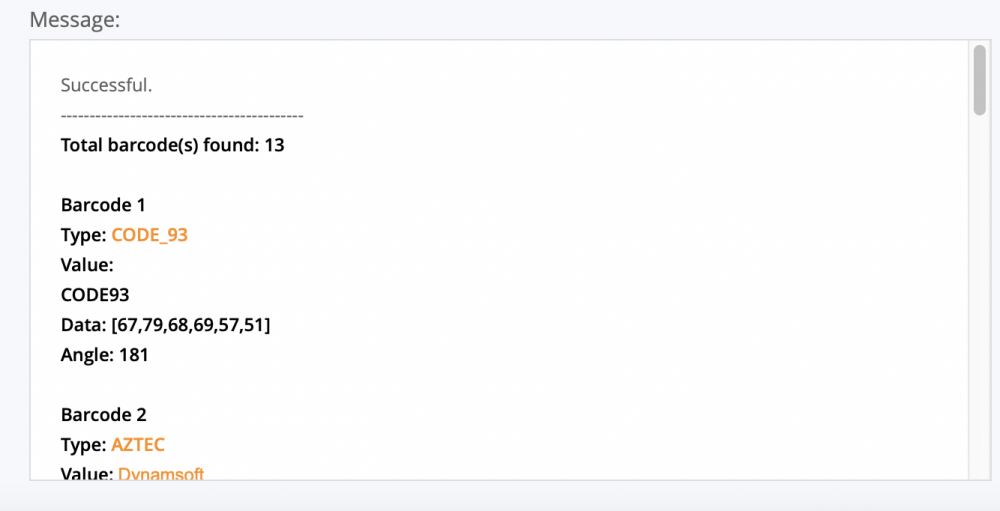
Task: Click the "Type:" label under Barcode 2
Action: click(83, 444)
